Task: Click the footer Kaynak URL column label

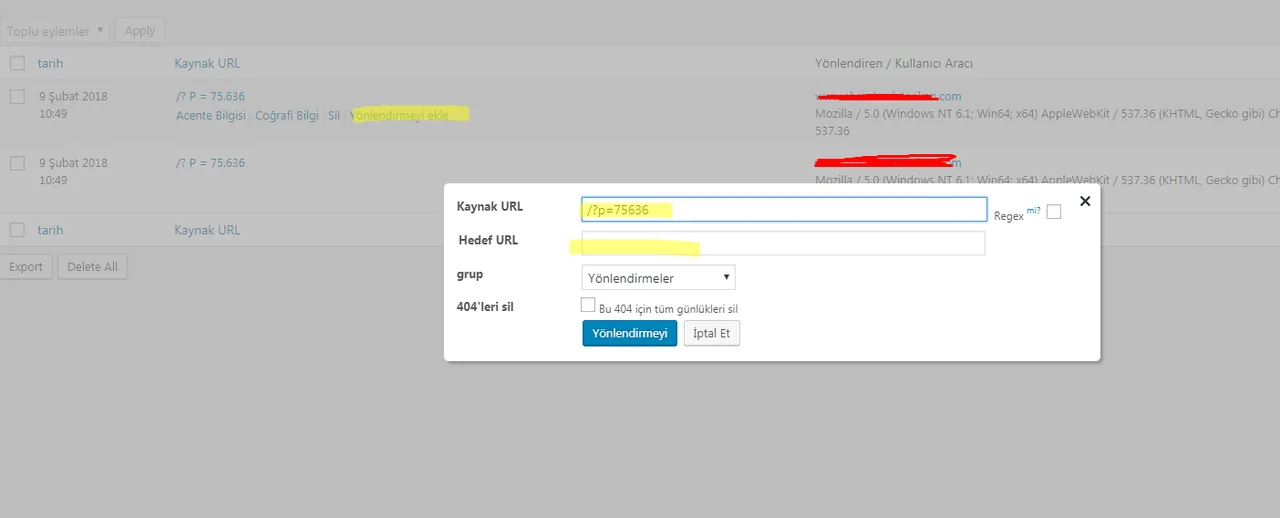Action: pyautogui.click(x=207, y=230)
